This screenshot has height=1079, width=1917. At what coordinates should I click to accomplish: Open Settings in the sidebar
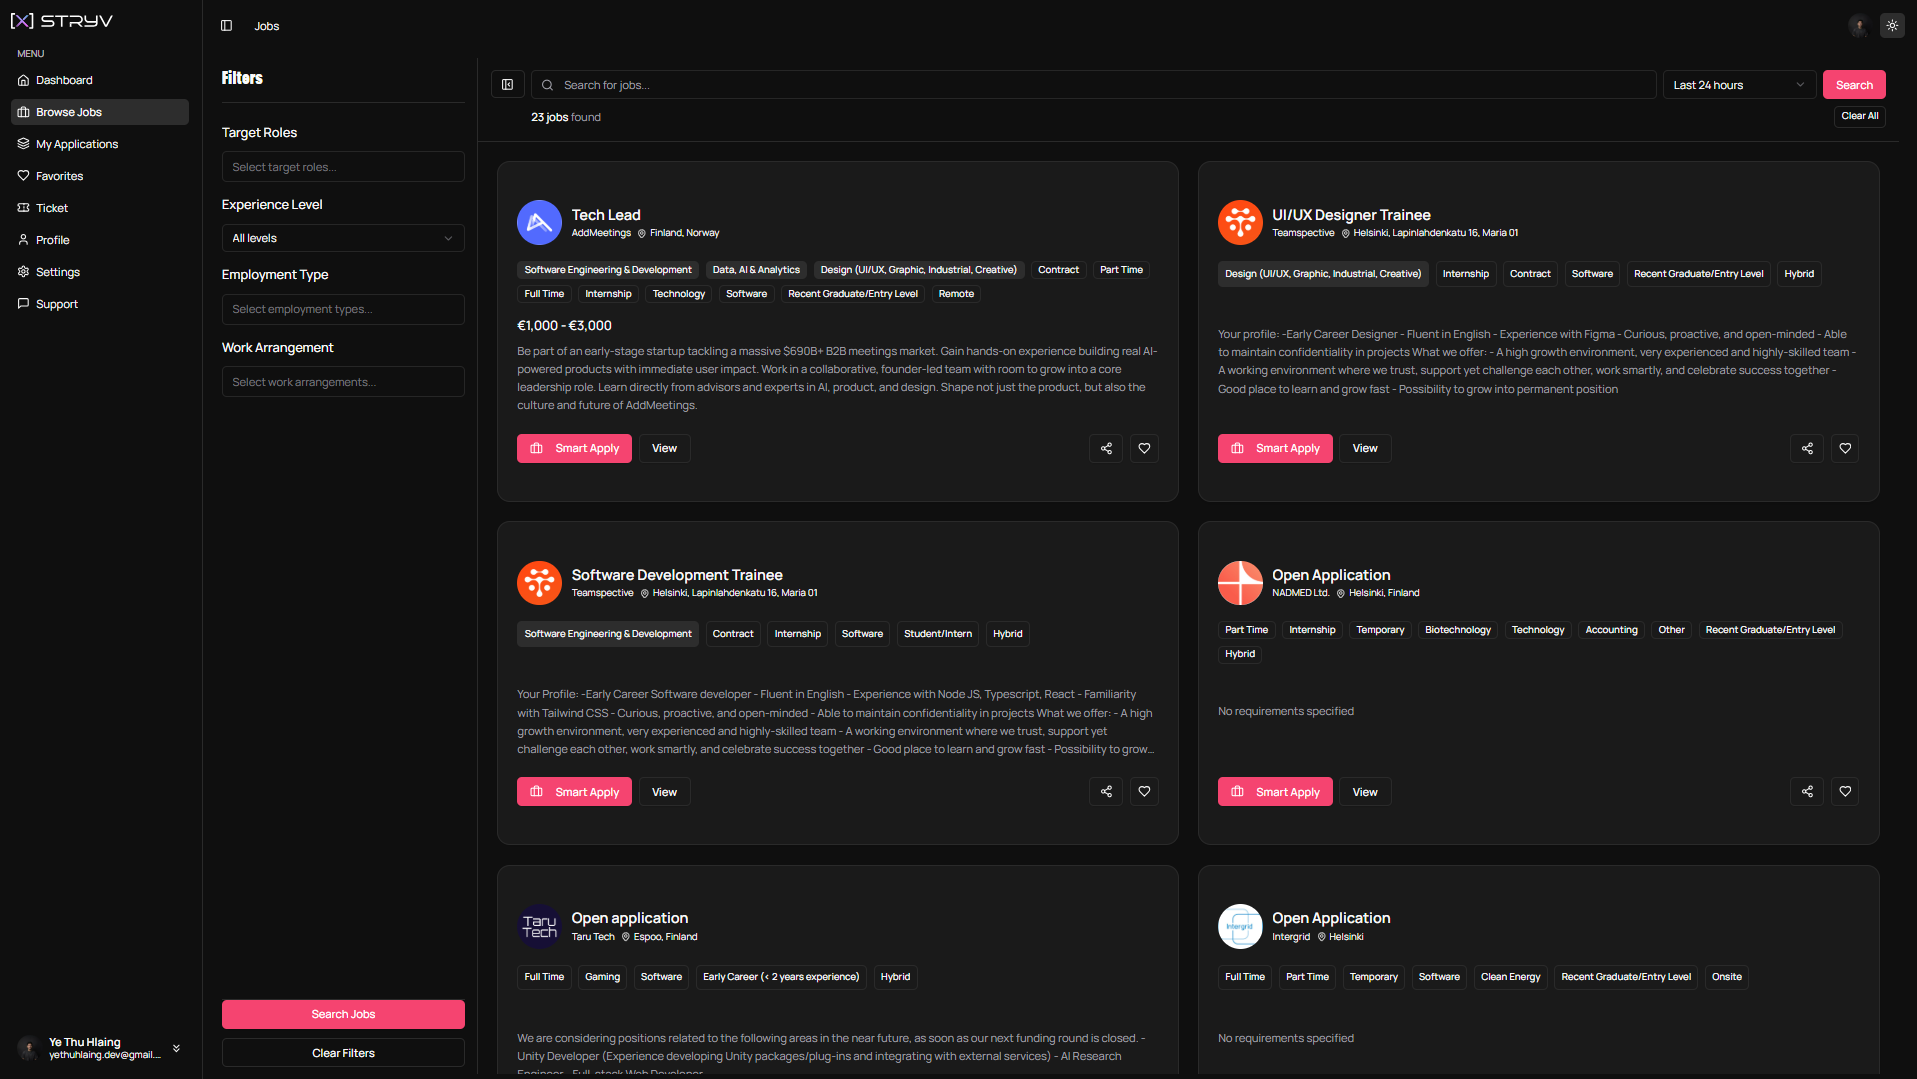[100, 272]
